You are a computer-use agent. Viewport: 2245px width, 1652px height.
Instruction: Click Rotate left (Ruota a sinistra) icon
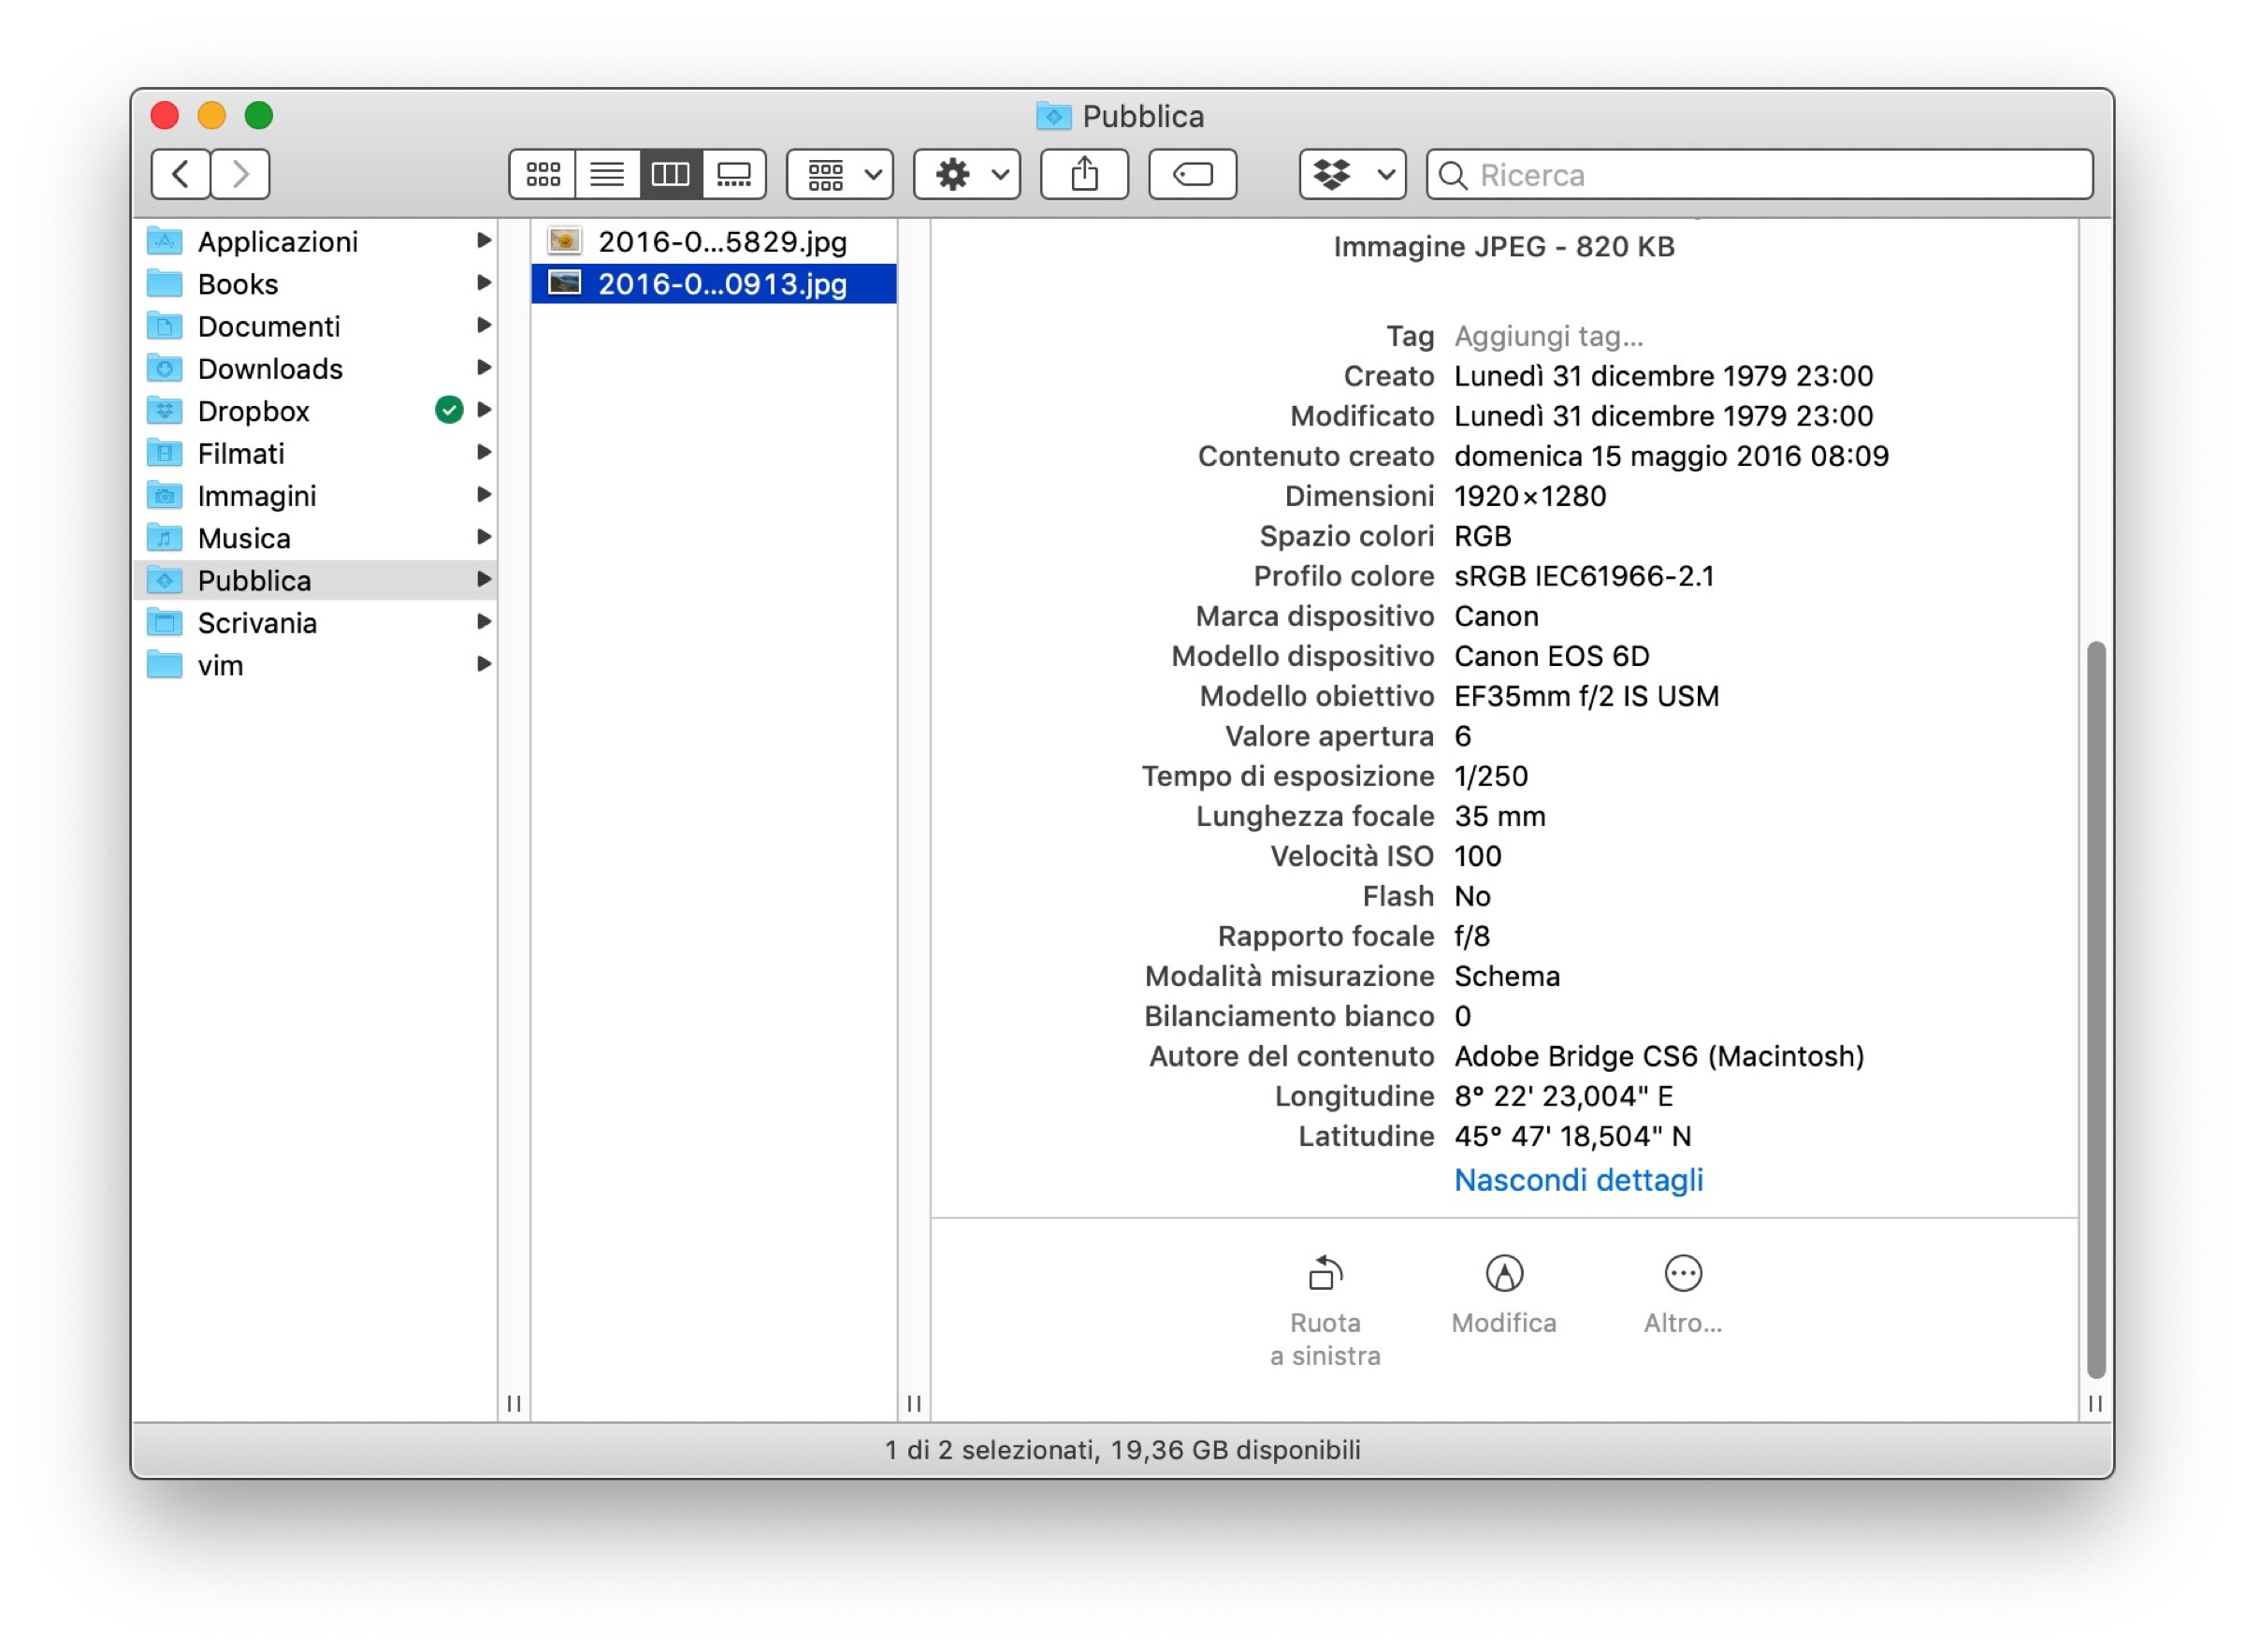tap(1325, 1274)
